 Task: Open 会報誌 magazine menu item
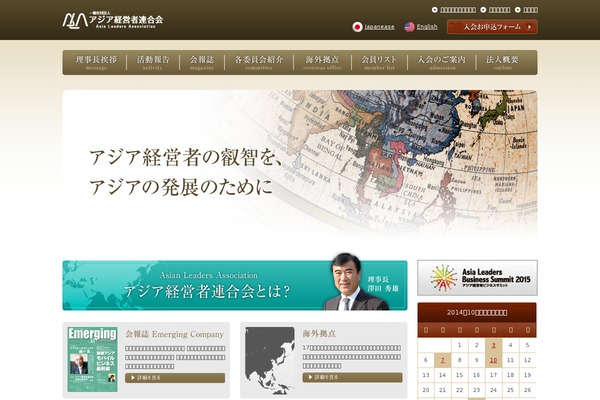[202, 62]
